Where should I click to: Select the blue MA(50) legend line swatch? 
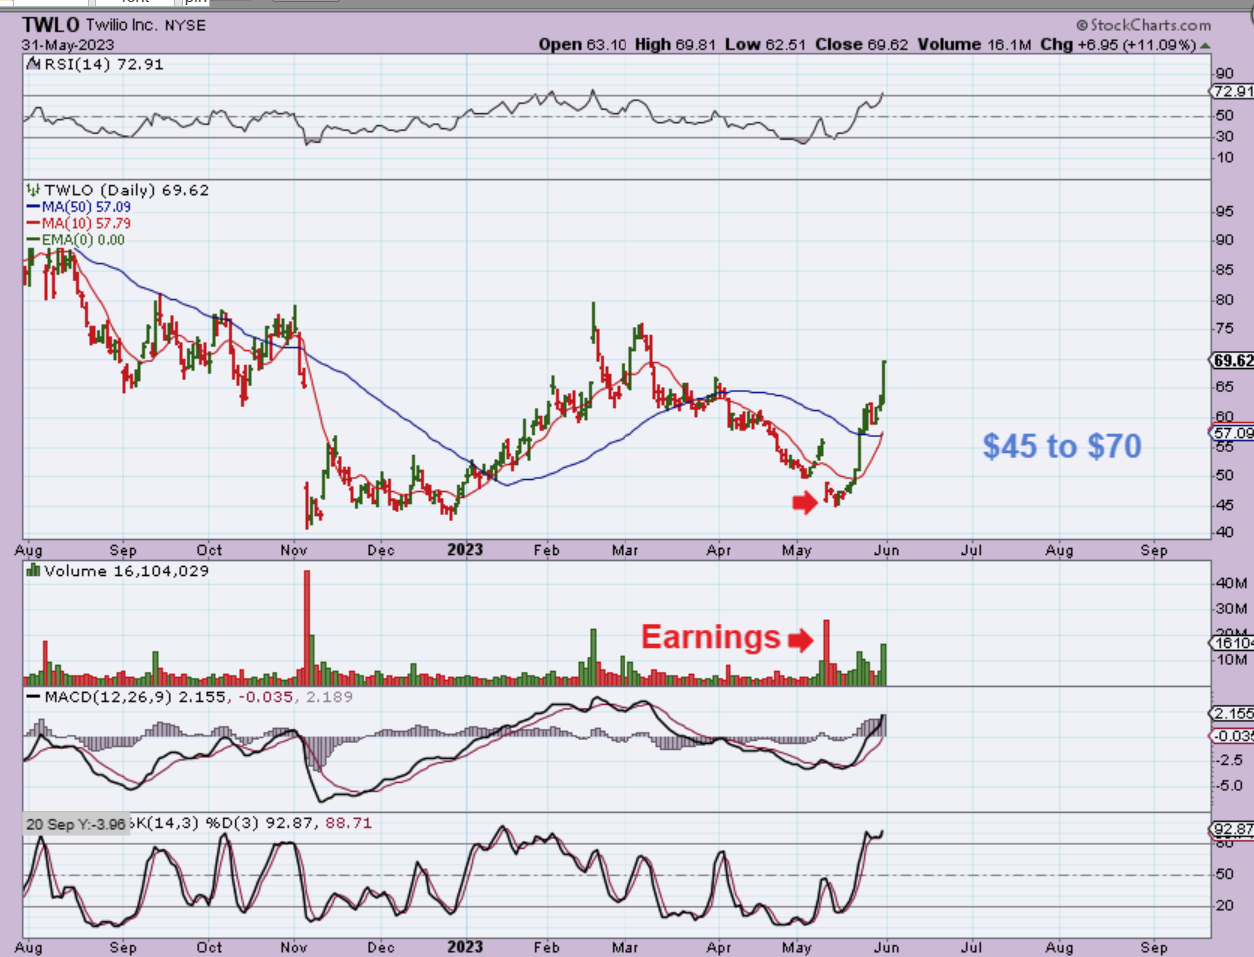[x=34, y=207]
